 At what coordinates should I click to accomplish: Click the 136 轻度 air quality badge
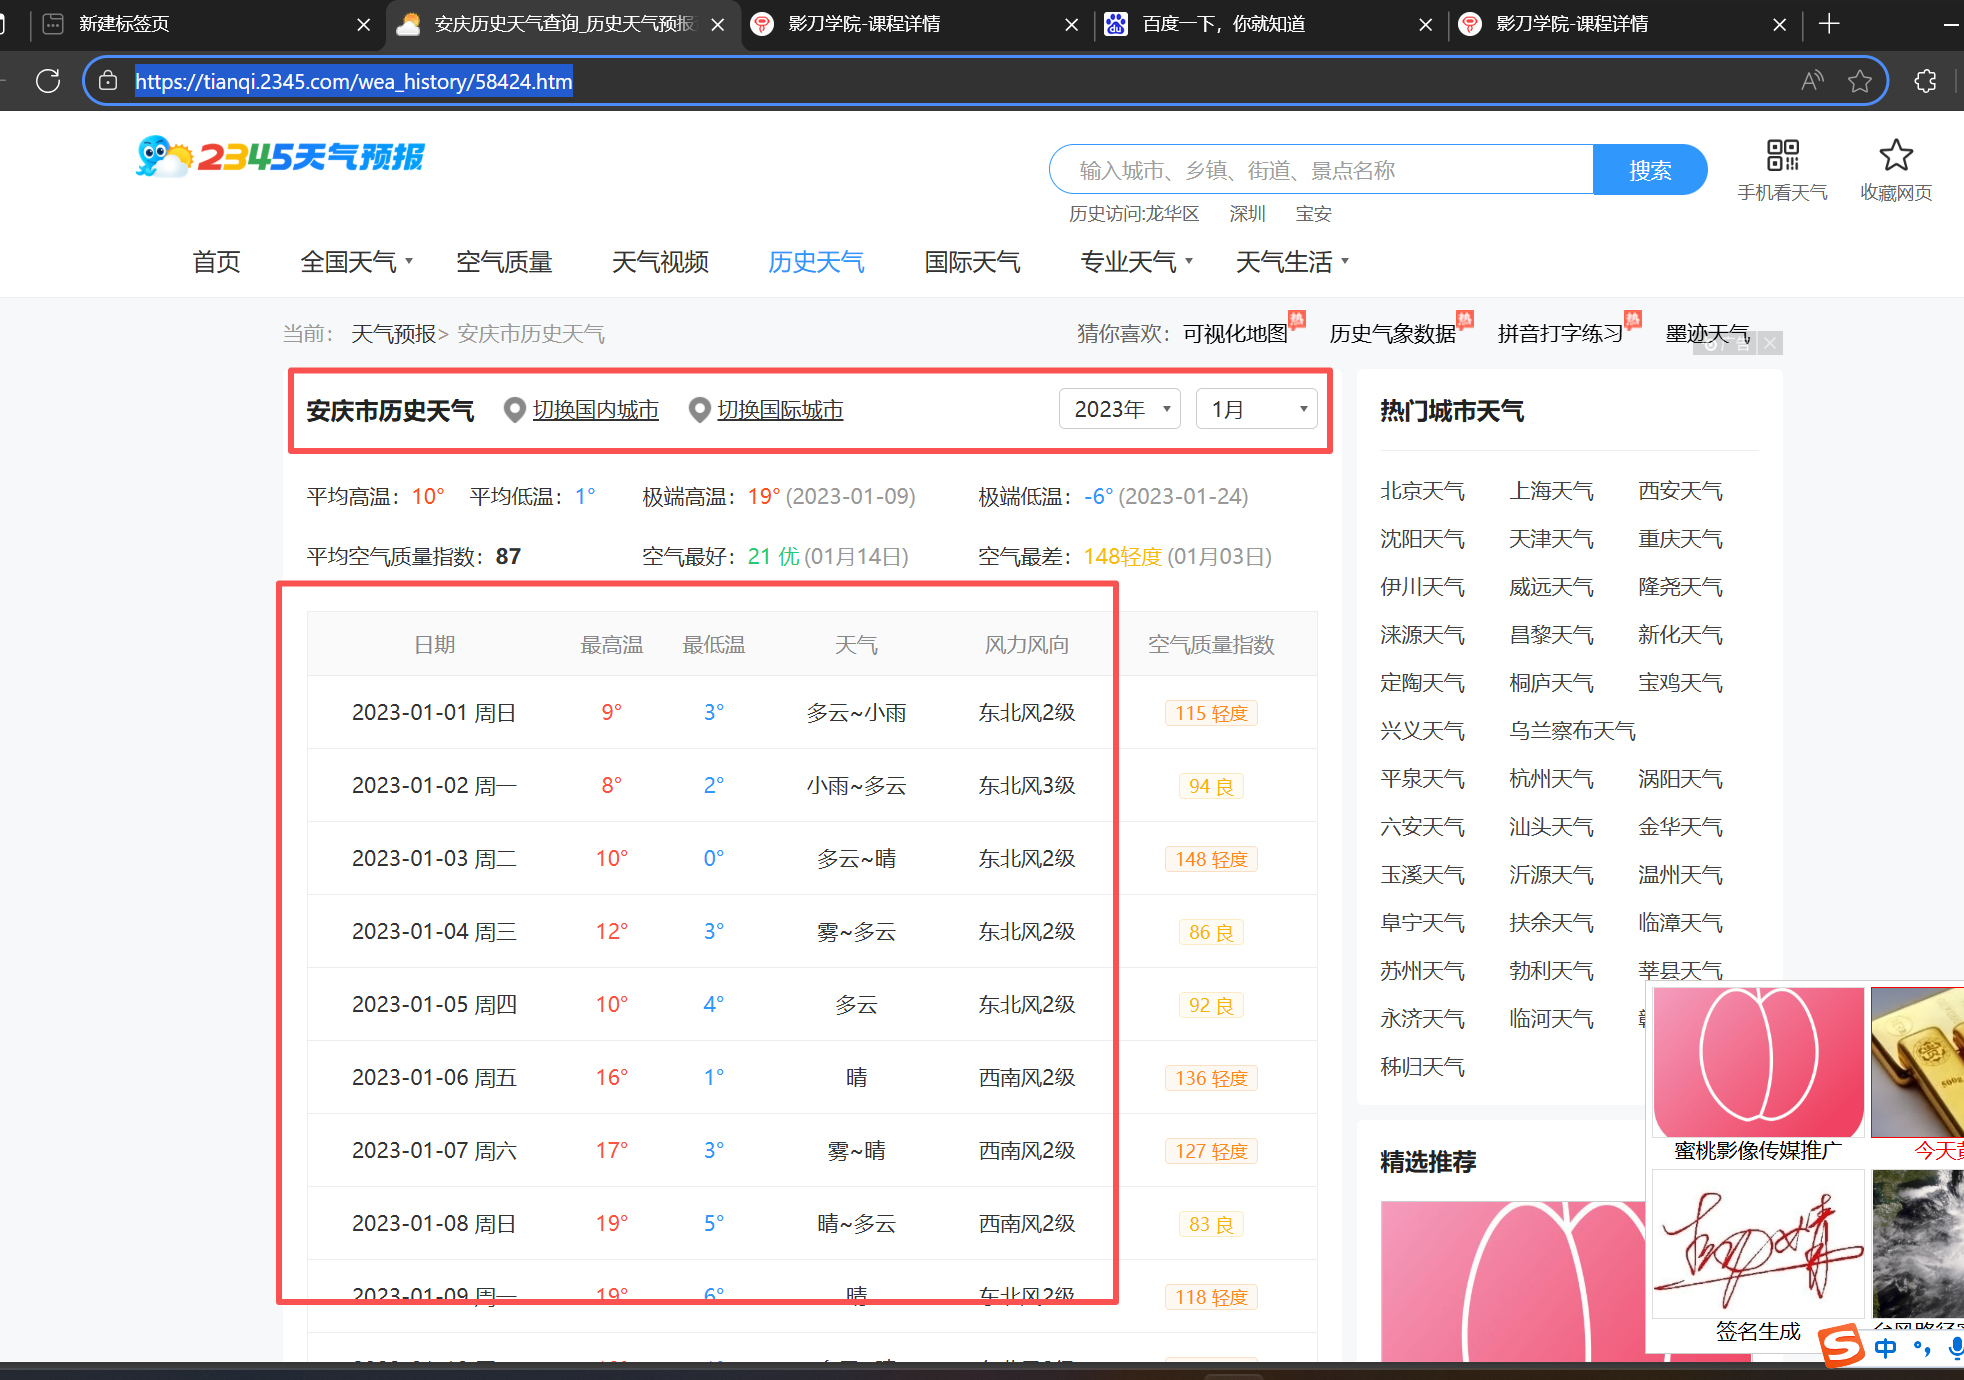[1211, 1078]
